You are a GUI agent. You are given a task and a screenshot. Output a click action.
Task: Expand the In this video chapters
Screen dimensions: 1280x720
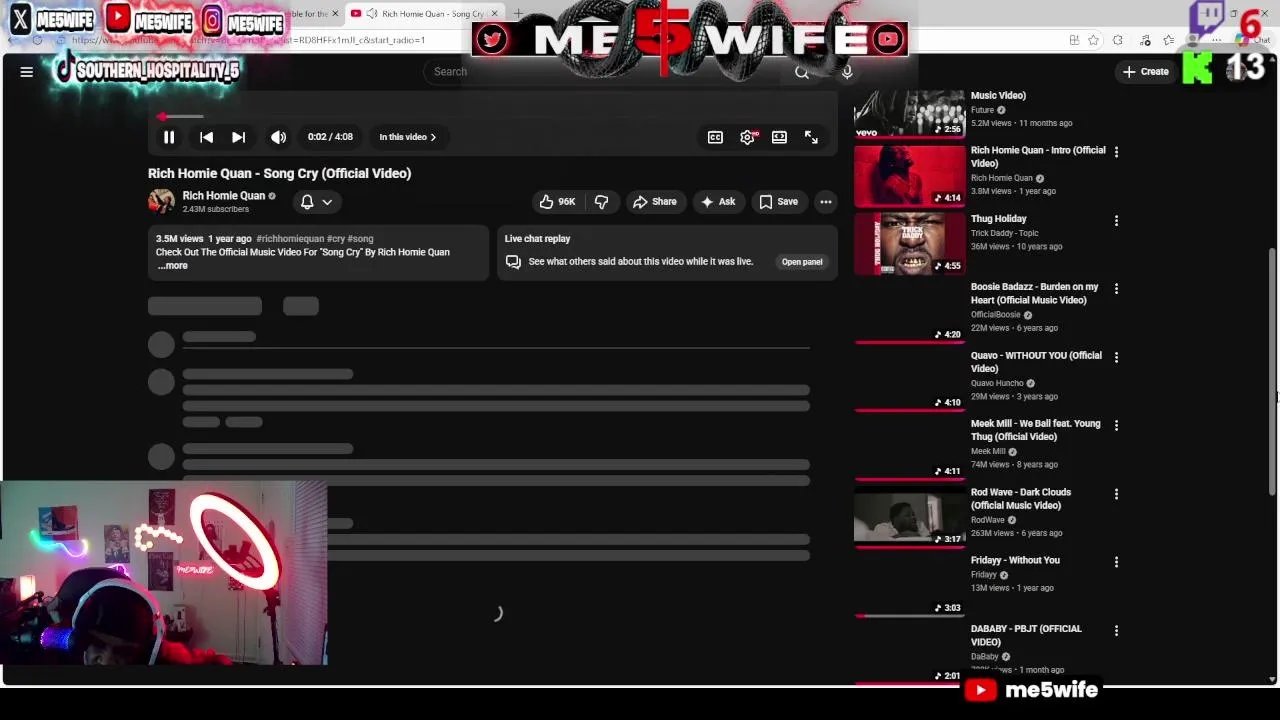(407, 137)
